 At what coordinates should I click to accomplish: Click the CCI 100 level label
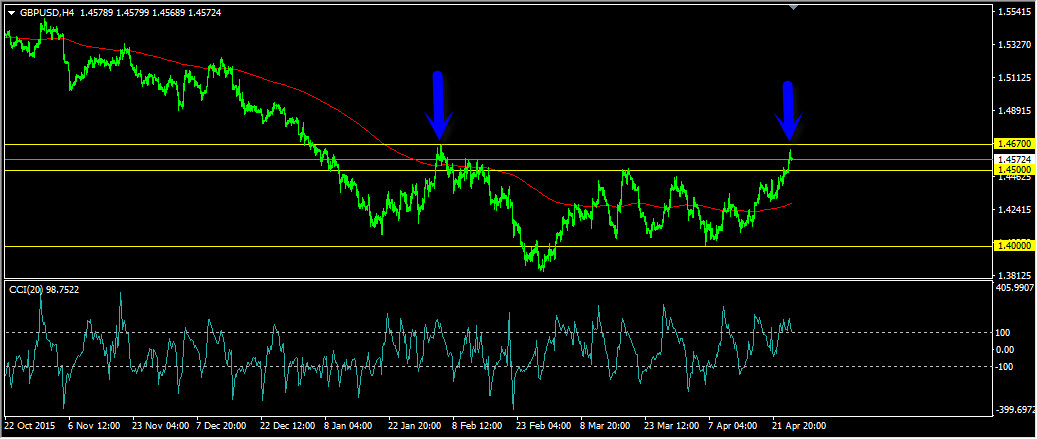pyautogui.click(x=1002, y=333)
